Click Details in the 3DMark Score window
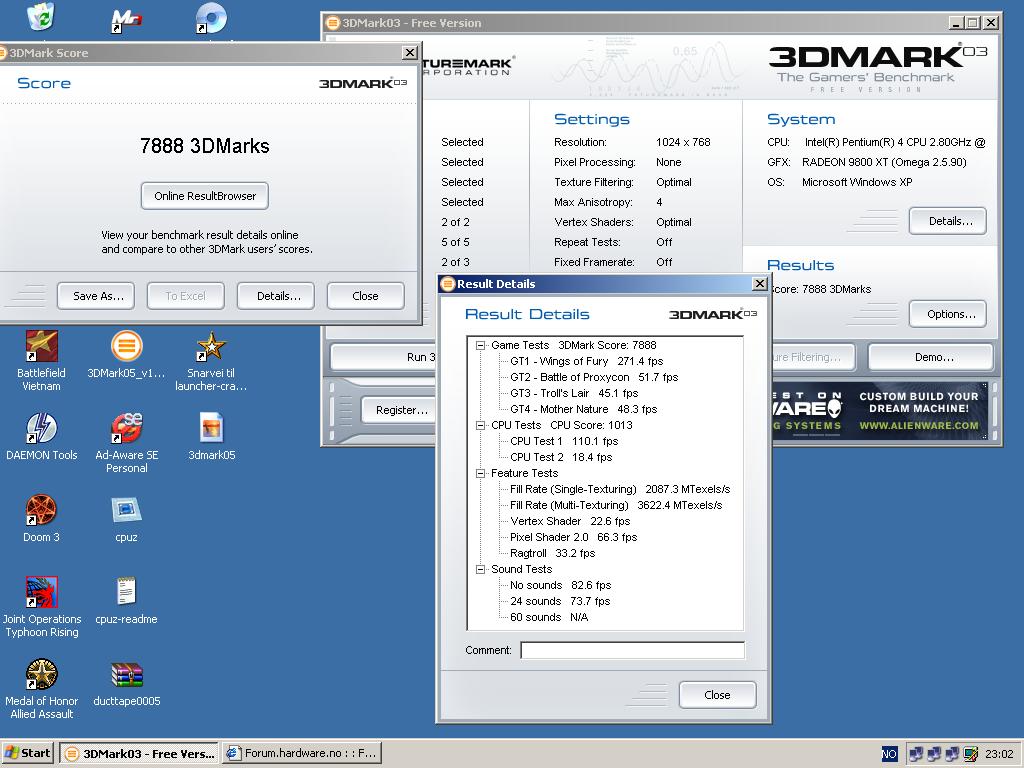 (276, 296)
